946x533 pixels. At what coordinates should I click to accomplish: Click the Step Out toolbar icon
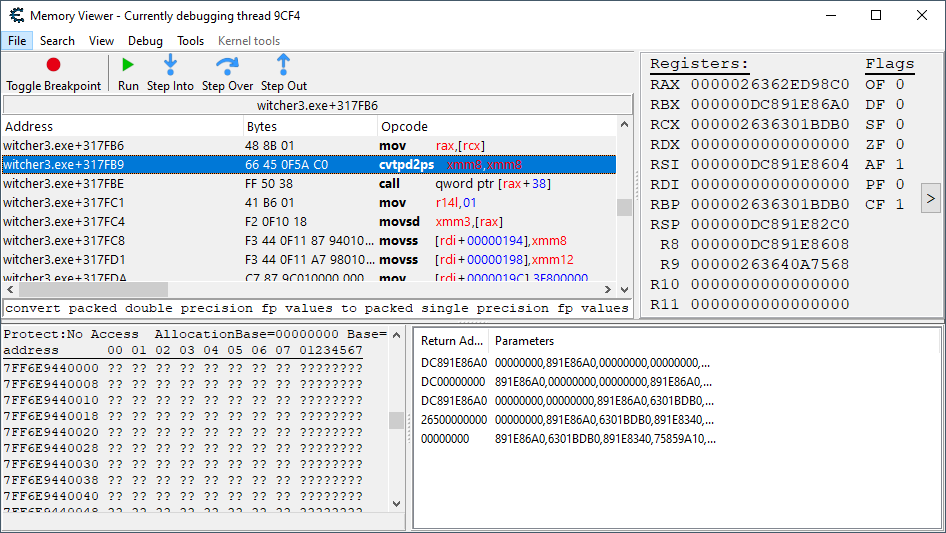click(283, 65)
